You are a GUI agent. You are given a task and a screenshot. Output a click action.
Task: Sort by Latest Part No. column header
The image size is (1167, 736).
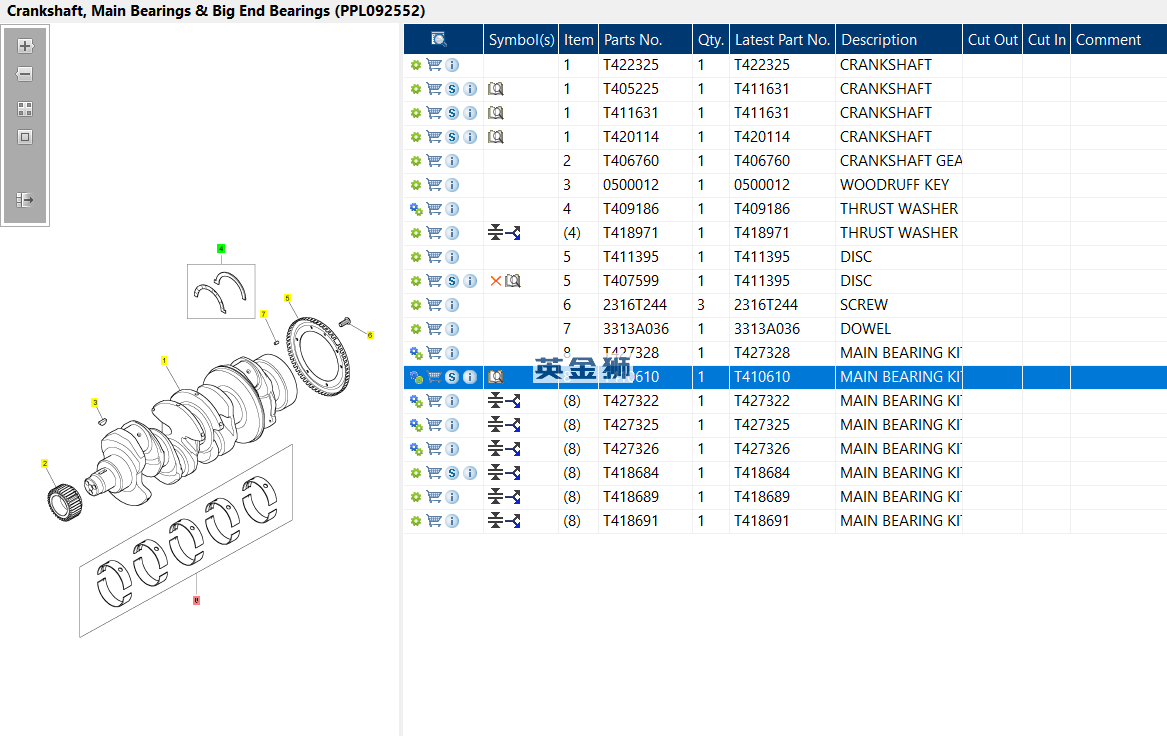click(x=782, y=39)
